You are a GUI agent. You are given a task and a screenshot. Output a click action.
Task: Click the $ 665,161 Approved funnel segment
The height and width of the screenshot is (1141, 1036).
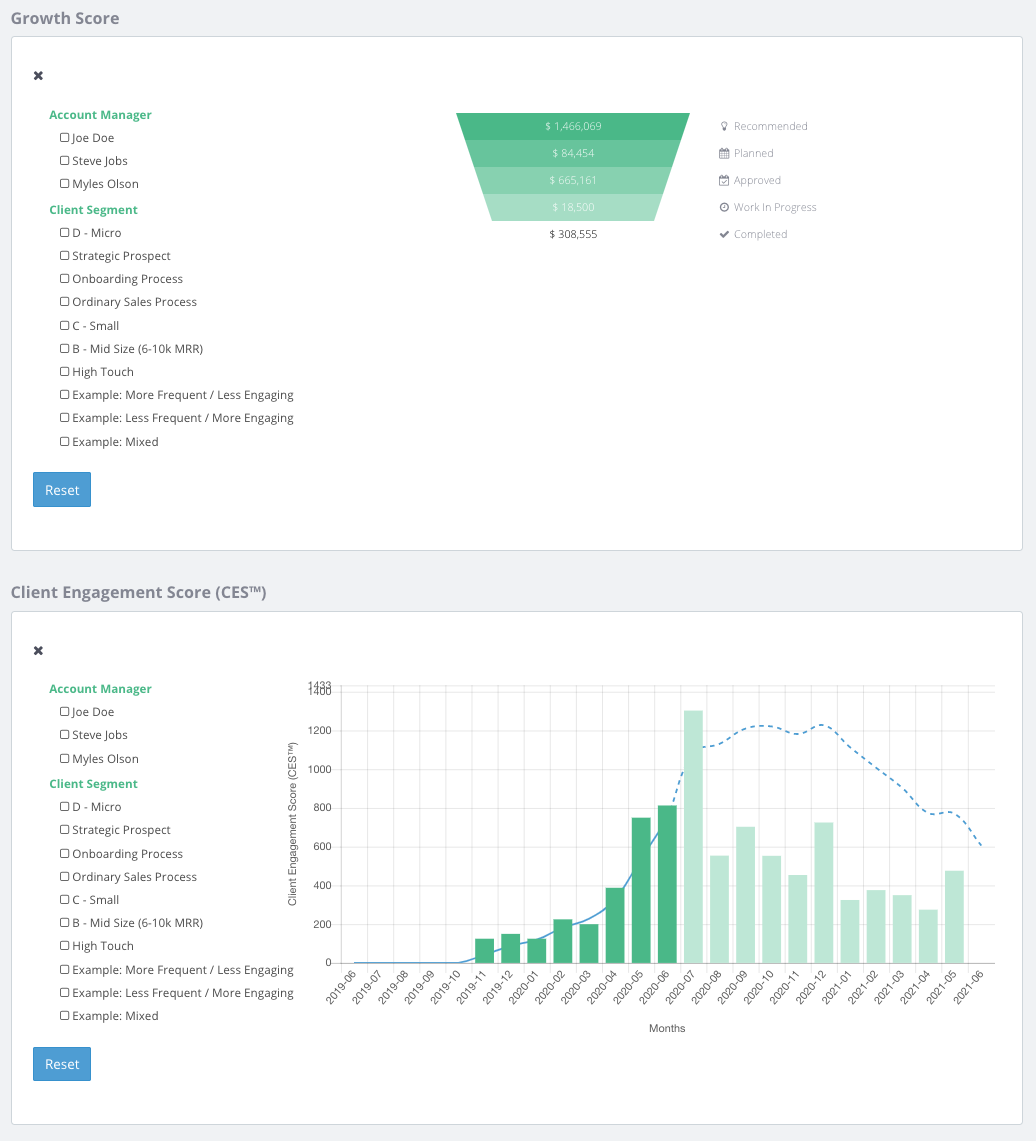pos(573,180)
